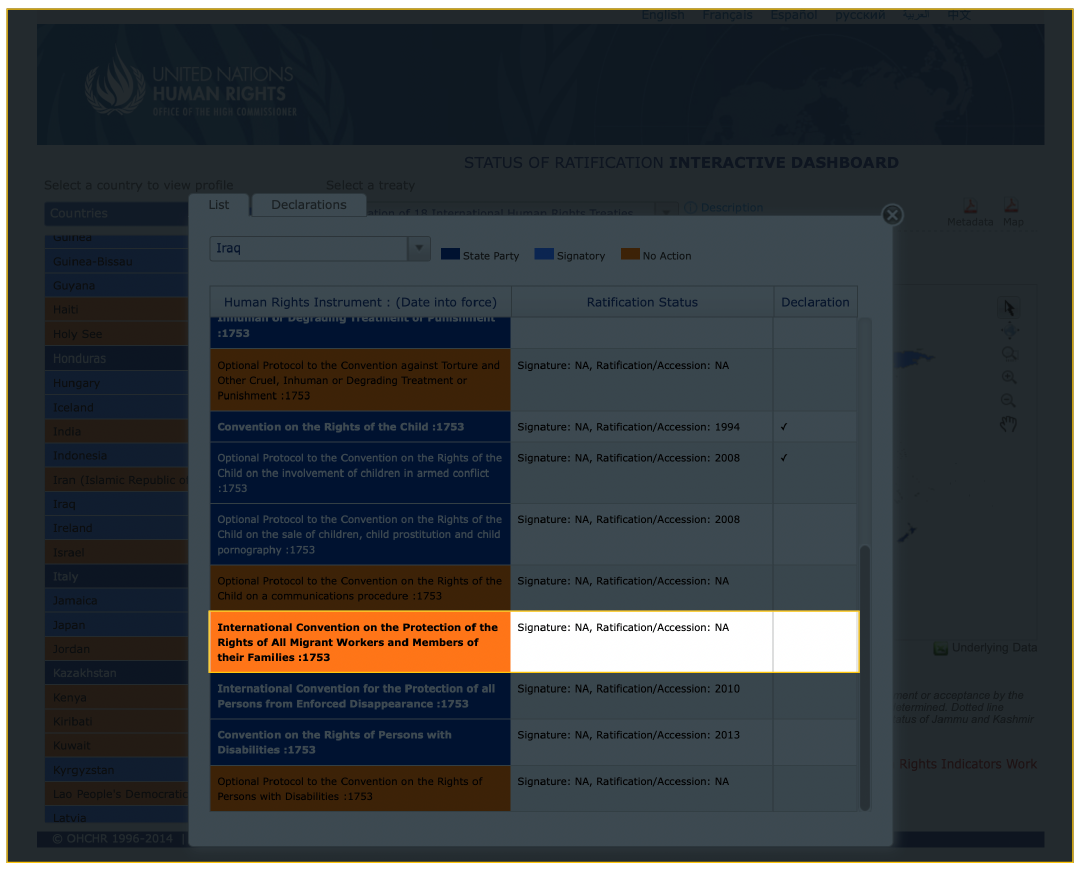
Task: Close the Iraq treaty list popup
Action: (892, 215)
